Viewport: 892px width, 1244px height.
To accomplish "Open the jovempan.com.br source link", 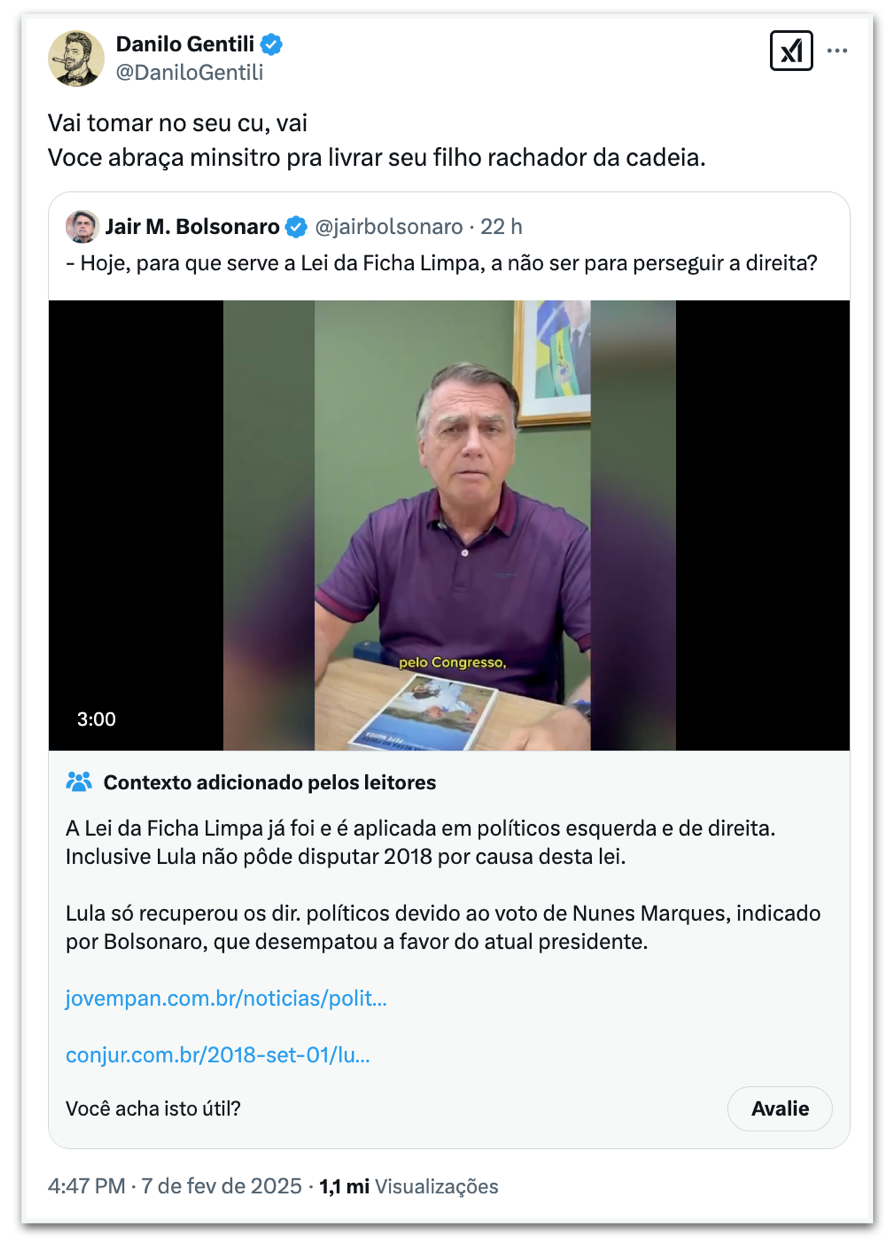I will click(226, 998).
